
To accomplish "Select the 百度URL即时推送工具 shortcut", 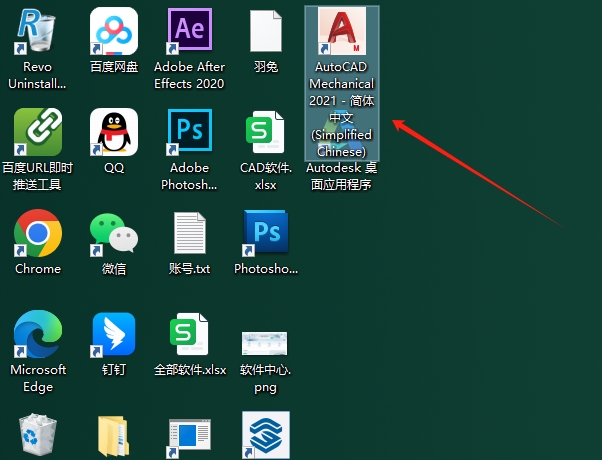I will 38,132.
